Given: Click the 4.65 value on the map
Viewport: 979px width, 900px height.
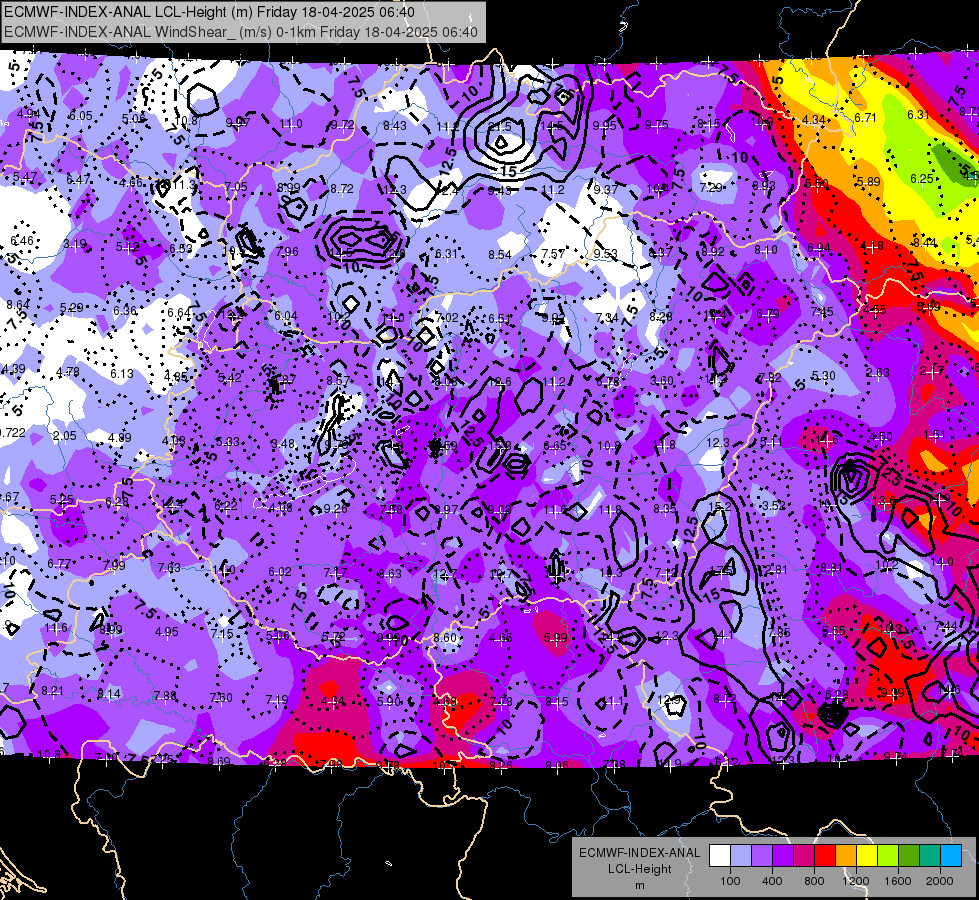Looking at the screenshot, I should pos(501,638).
